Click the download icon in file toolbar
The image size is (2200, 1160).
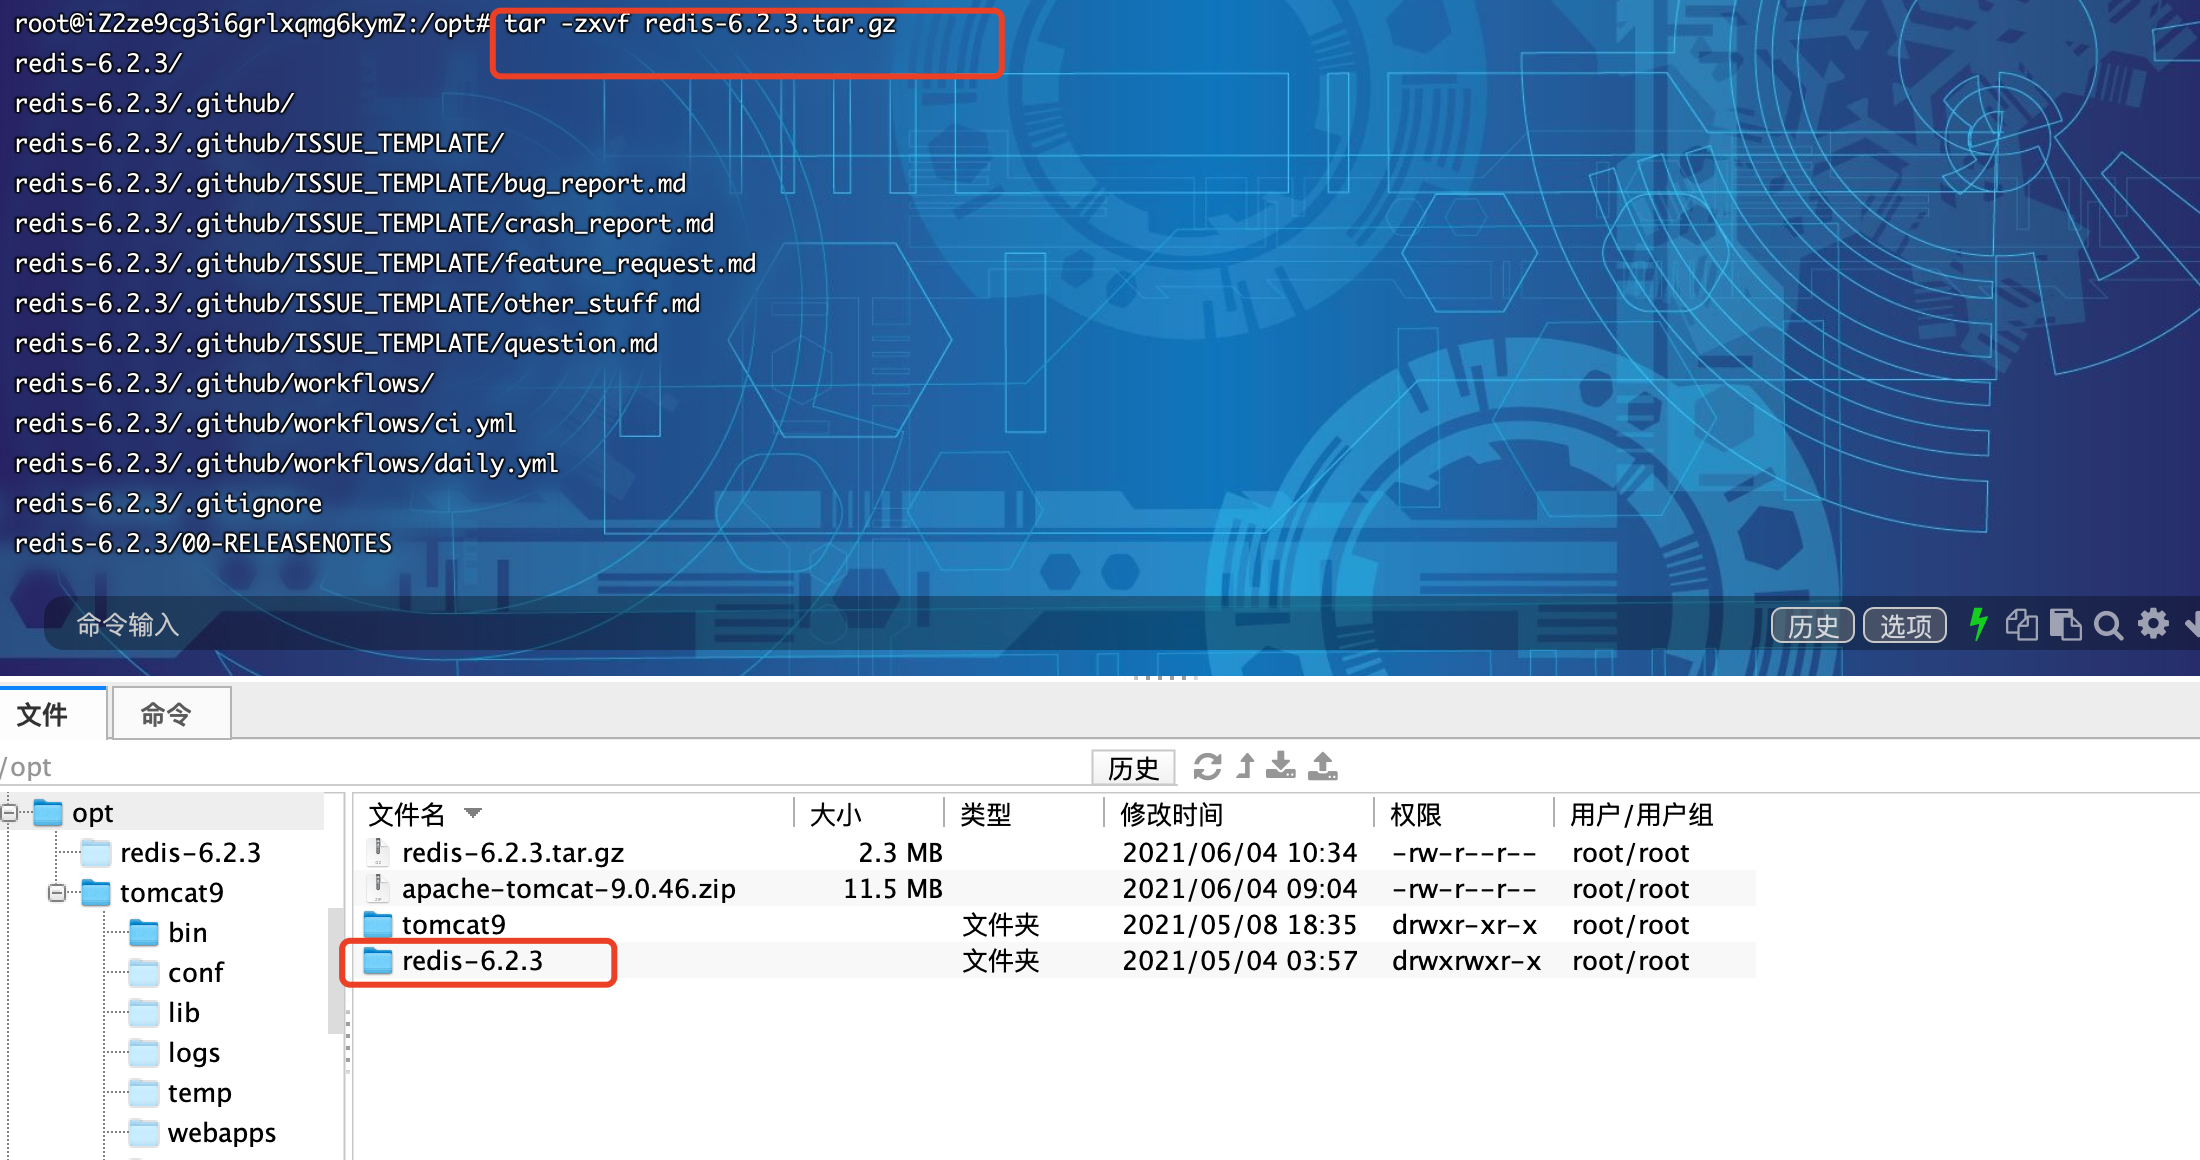coord(1280,767)
